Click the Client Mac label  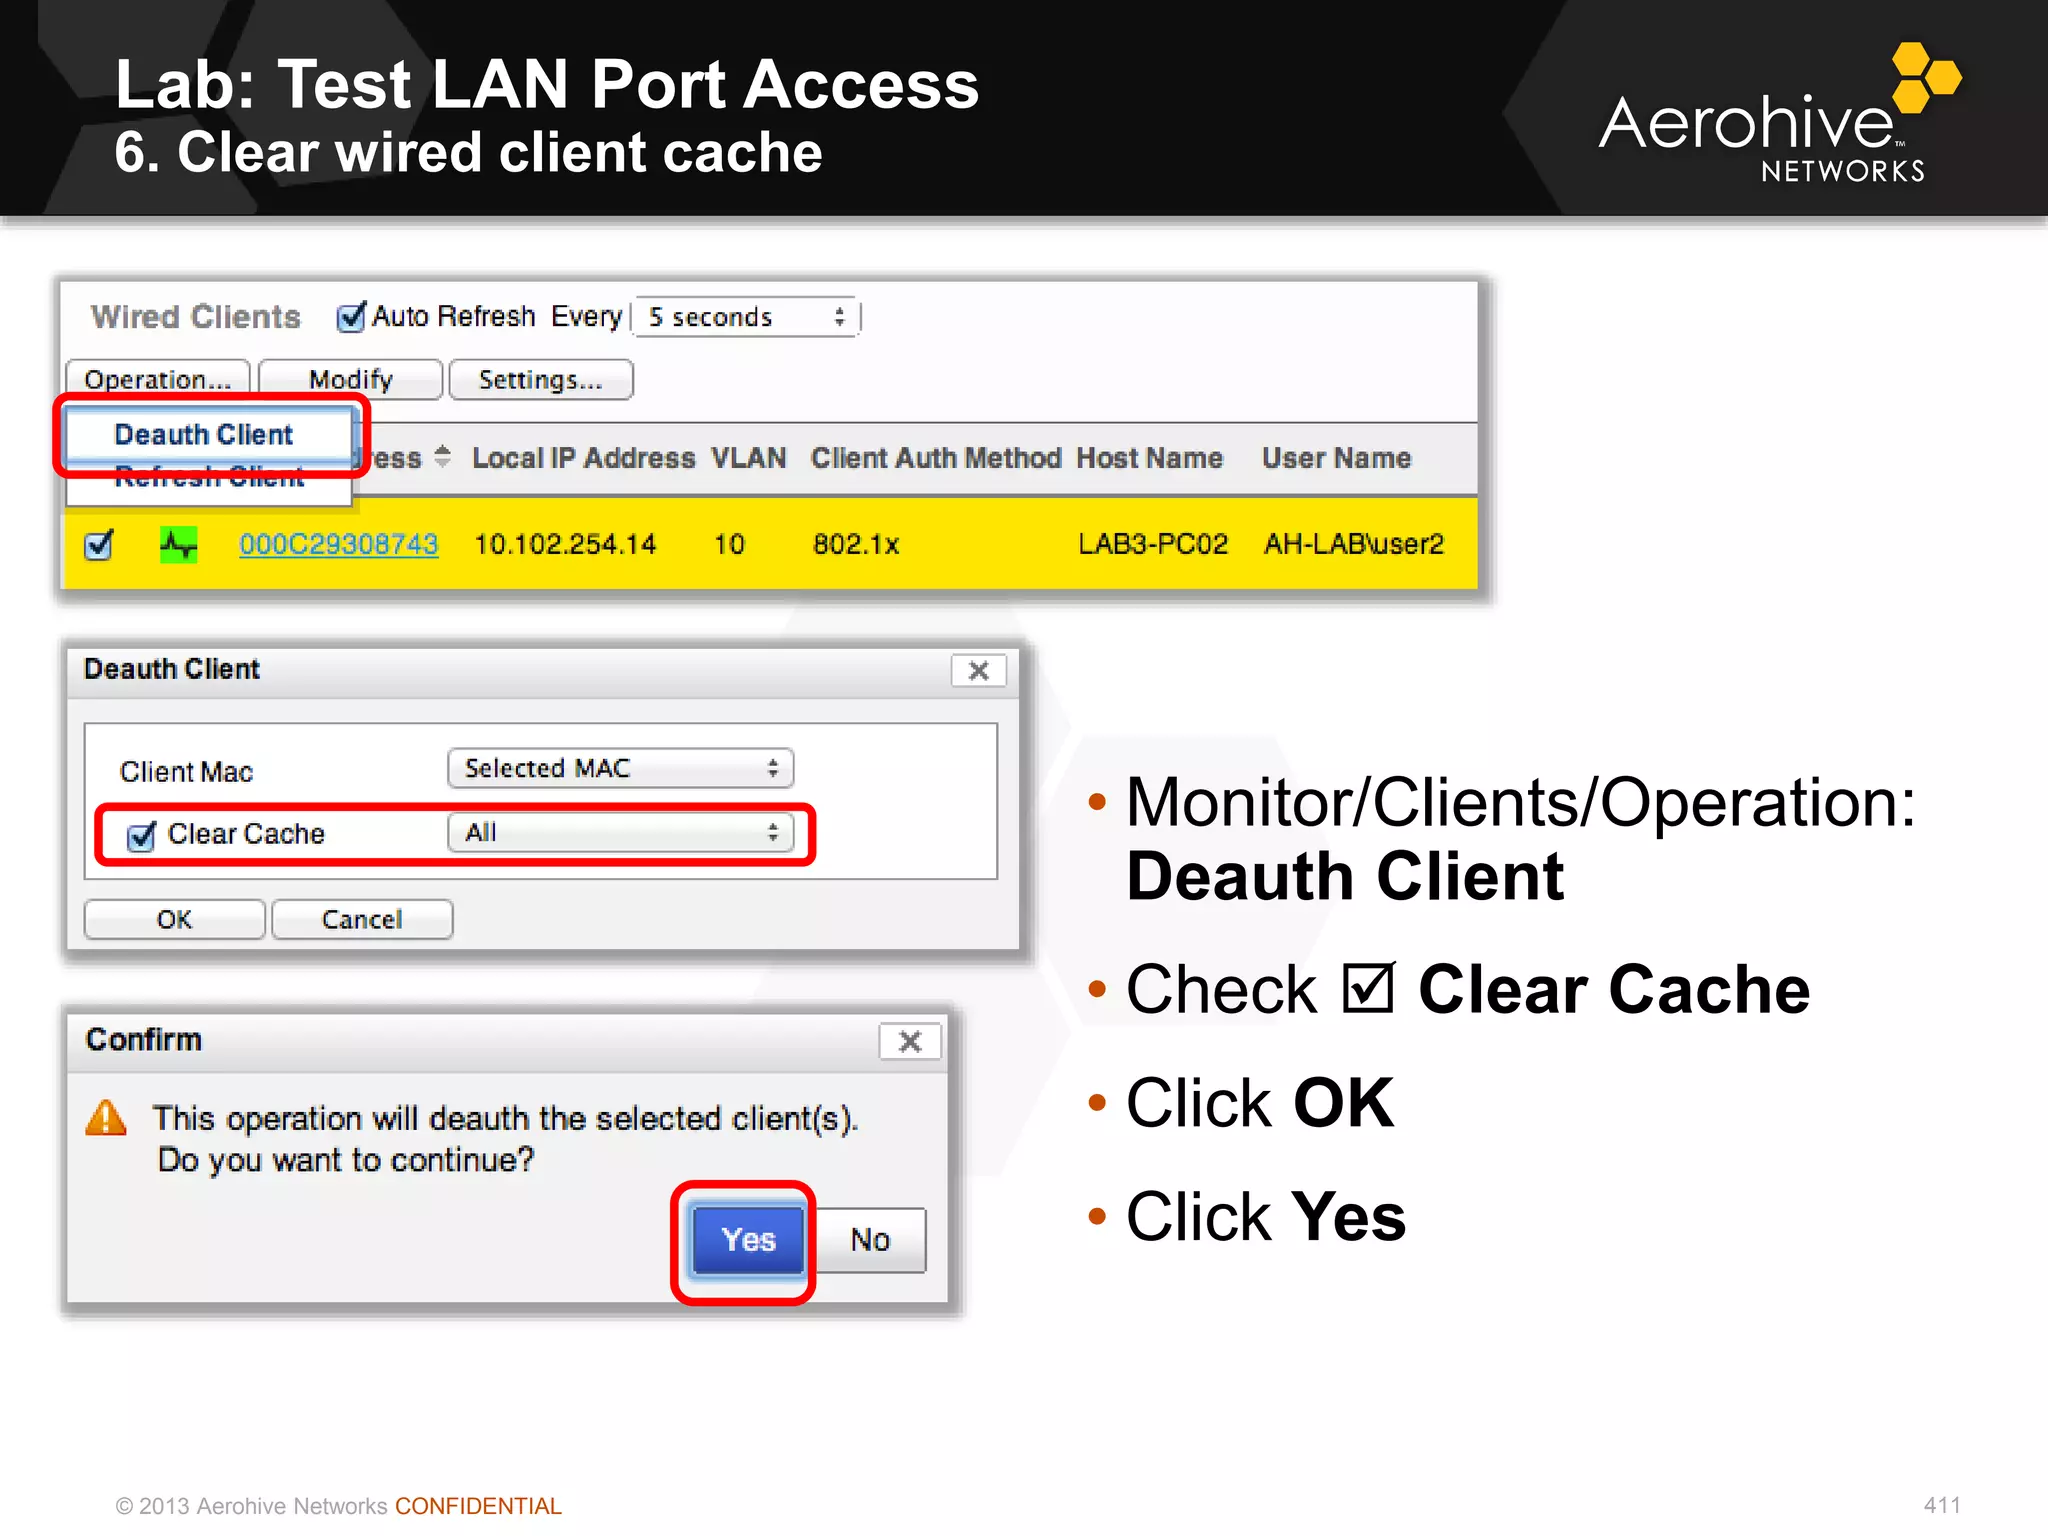coord(186,772)
